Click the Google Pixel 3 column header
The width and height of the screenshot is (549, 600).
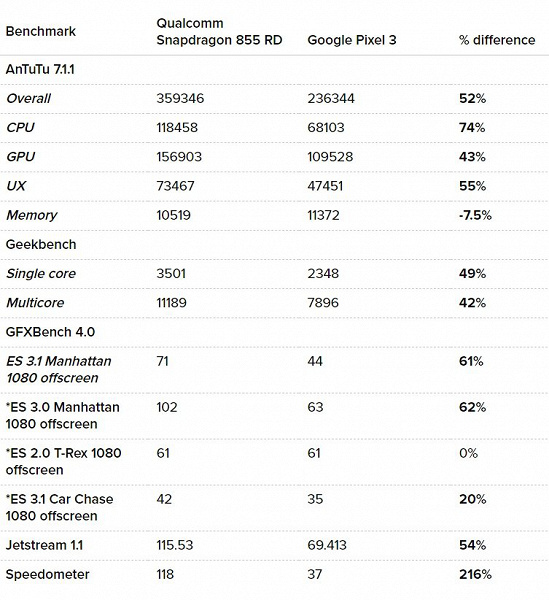click(352, 40)
